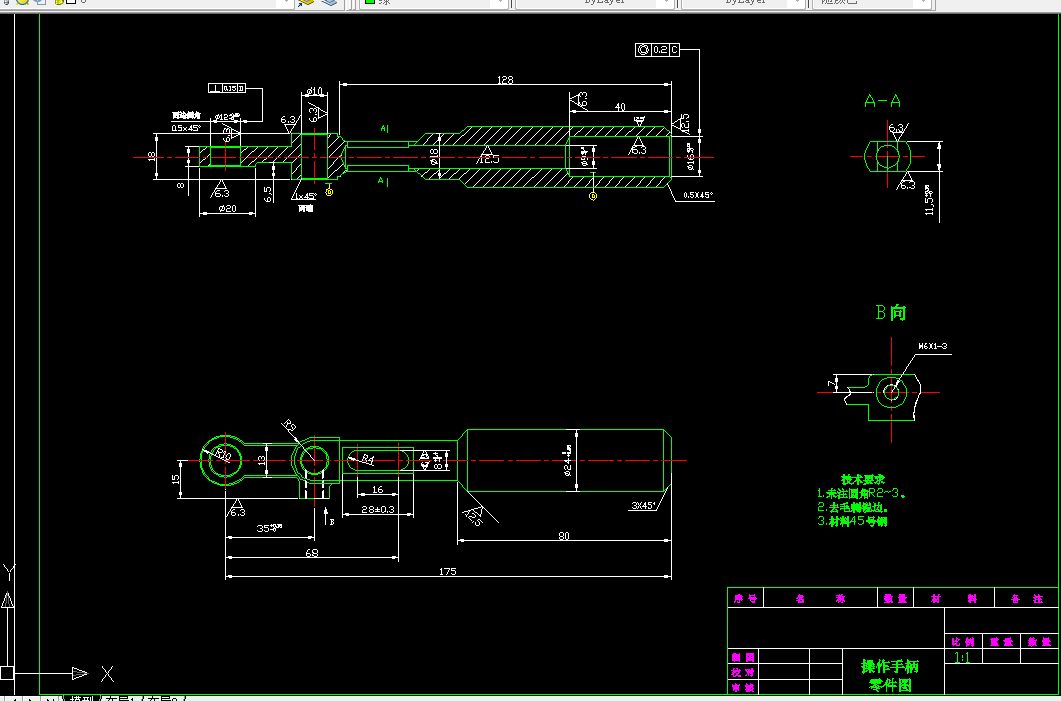Click the 序号 header cell
The image size is (1061, 701).
click(x=745, y=598)
